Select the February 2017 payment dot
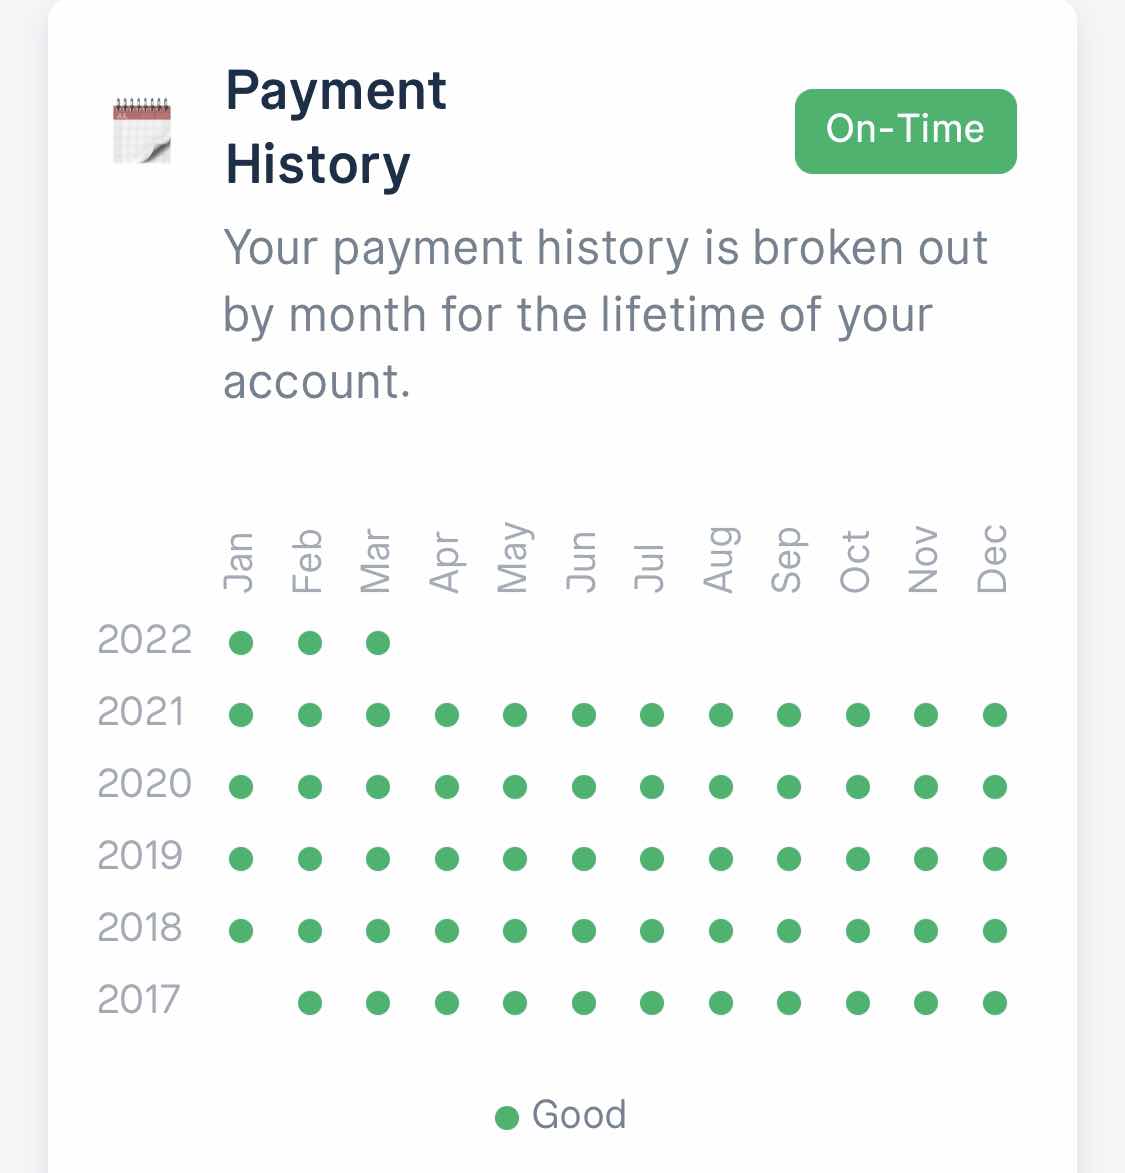This screenshot has height=1173, width=1125. tap(310, 1002)
